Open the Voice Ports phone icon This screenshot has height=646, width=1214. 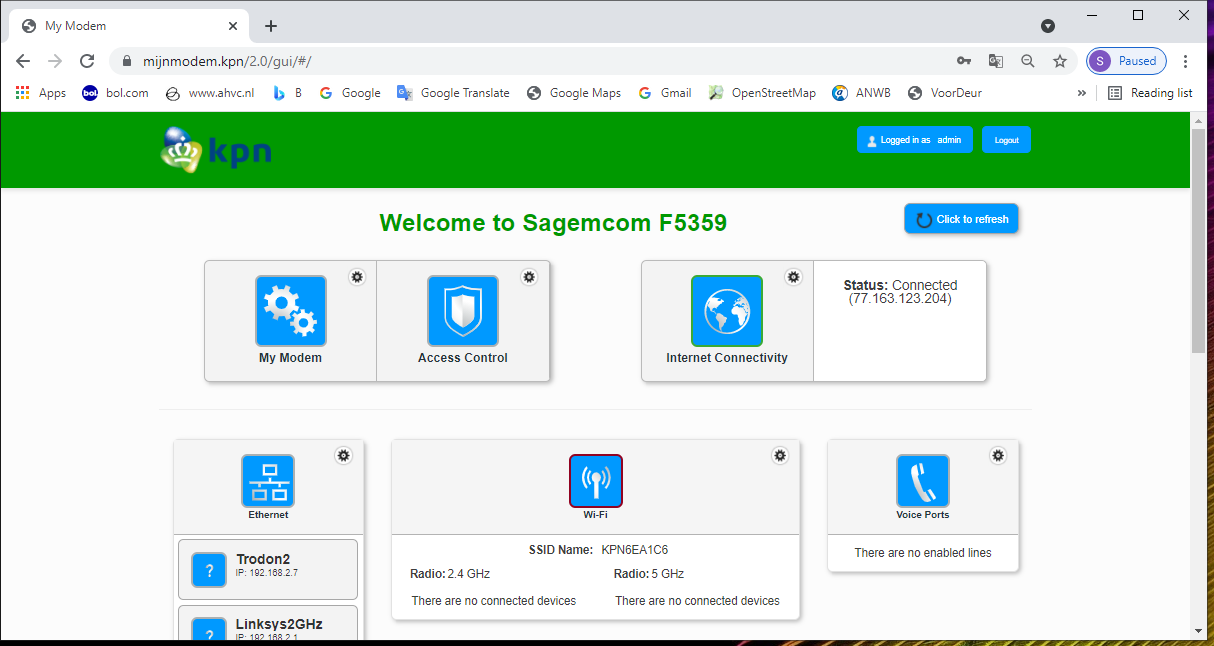923,481
